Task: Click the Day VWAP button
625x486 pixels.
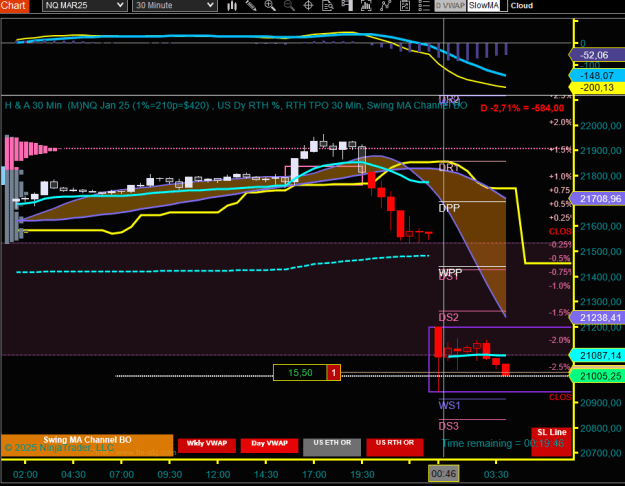Action: (269, 445)
